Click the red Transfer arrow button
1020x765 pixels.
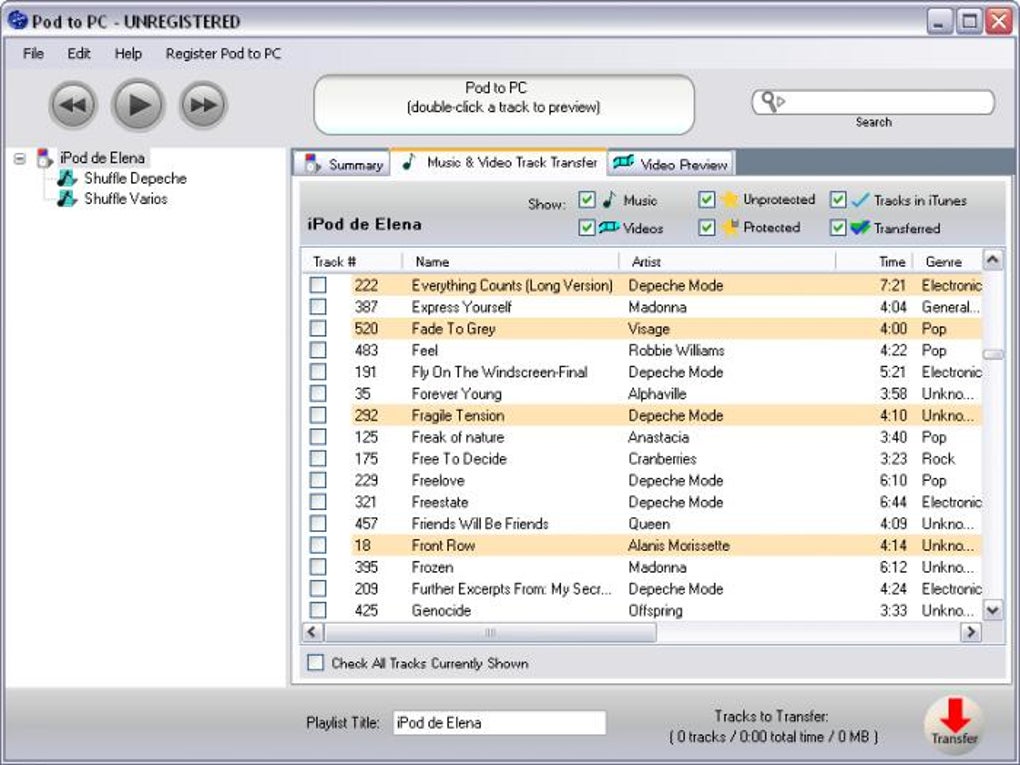coord(954,724)
